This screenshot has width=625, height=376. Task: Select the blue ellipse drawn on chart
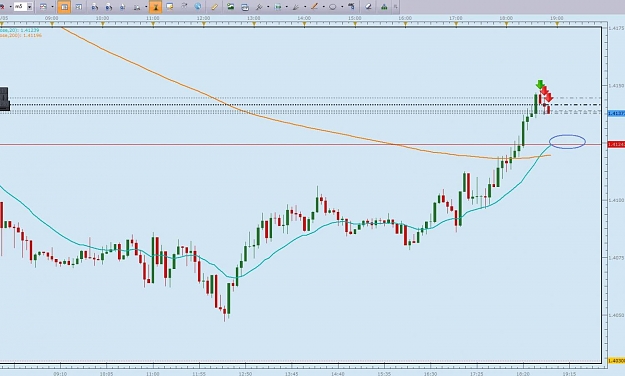point(567,142)
